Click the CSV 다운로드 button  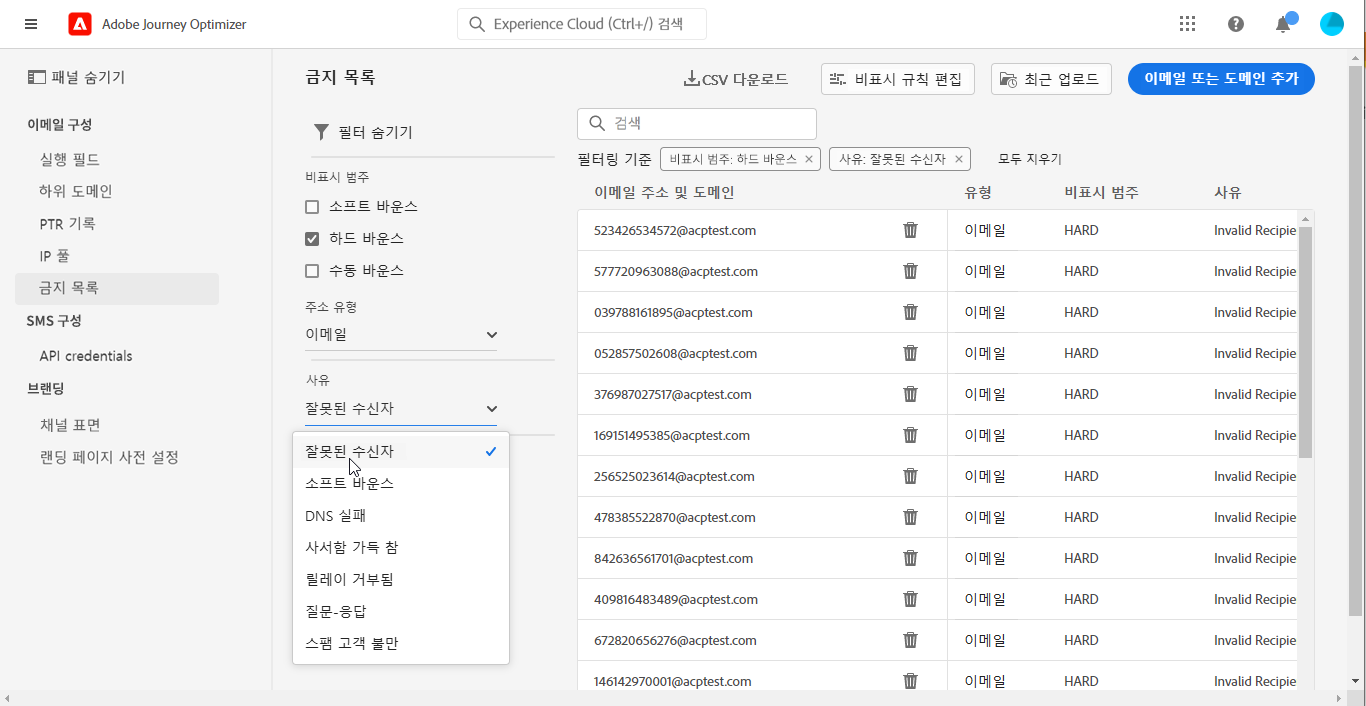coord(736,79)
